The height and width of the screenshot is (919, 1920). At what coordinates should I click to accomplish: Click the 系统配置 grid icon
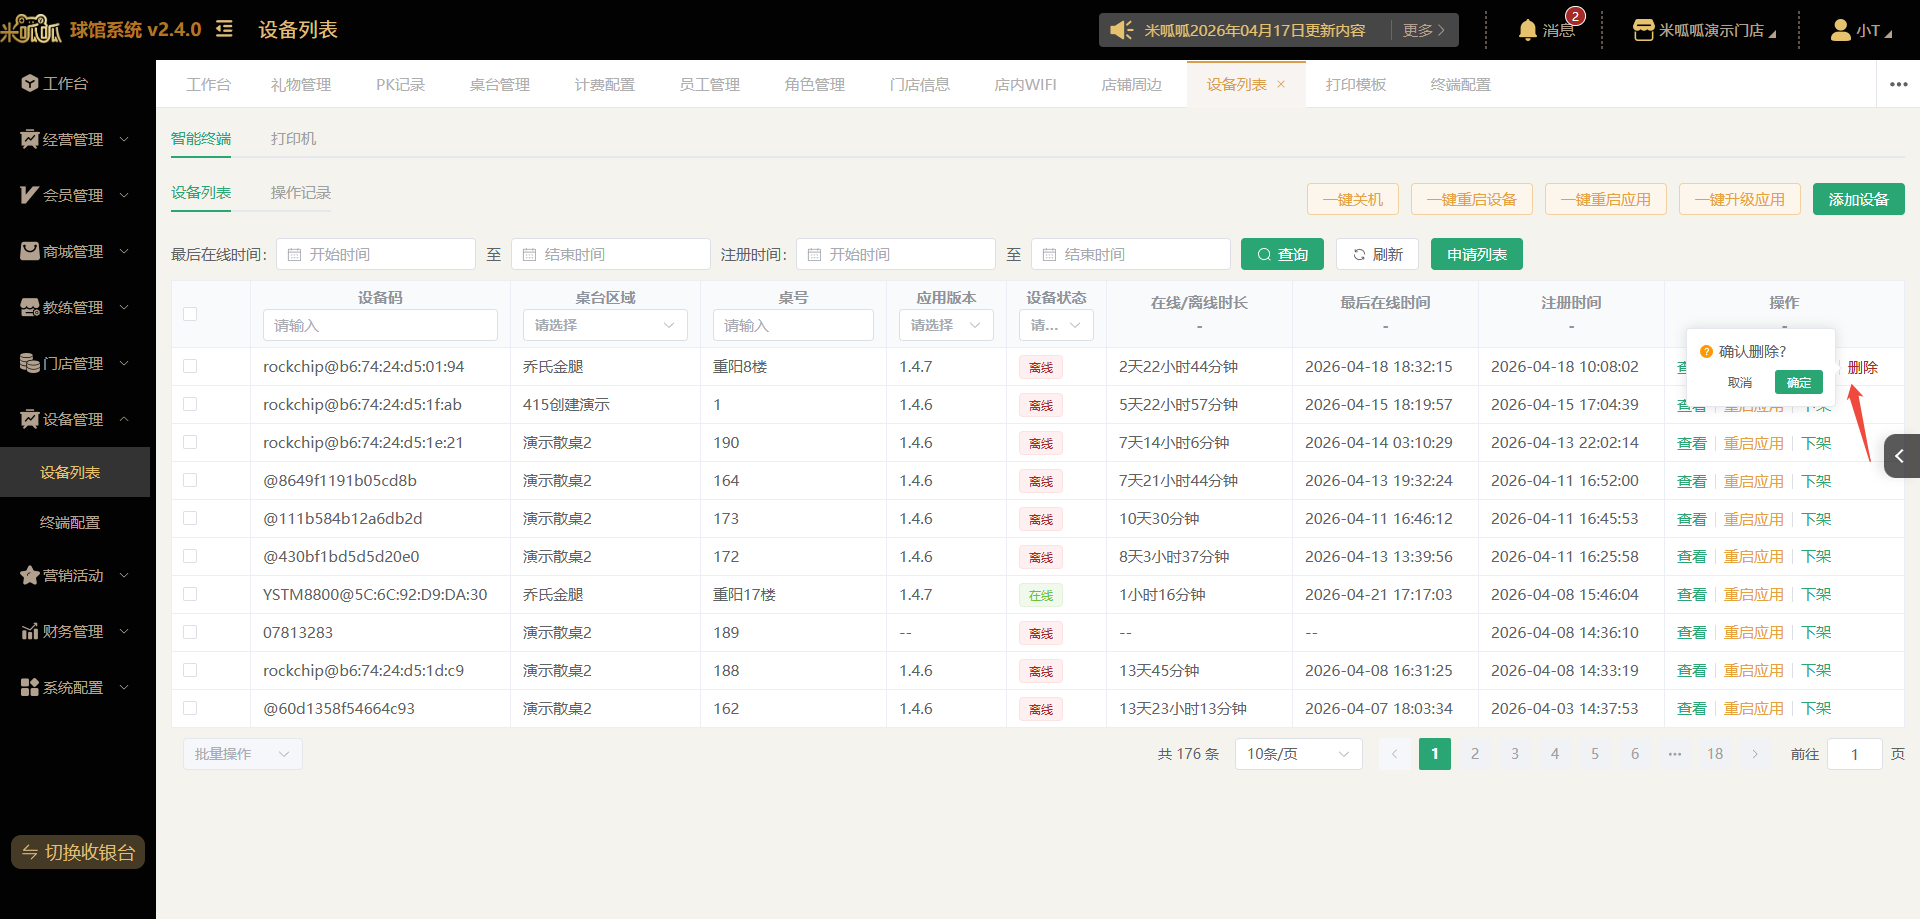[x=30, y=687]
